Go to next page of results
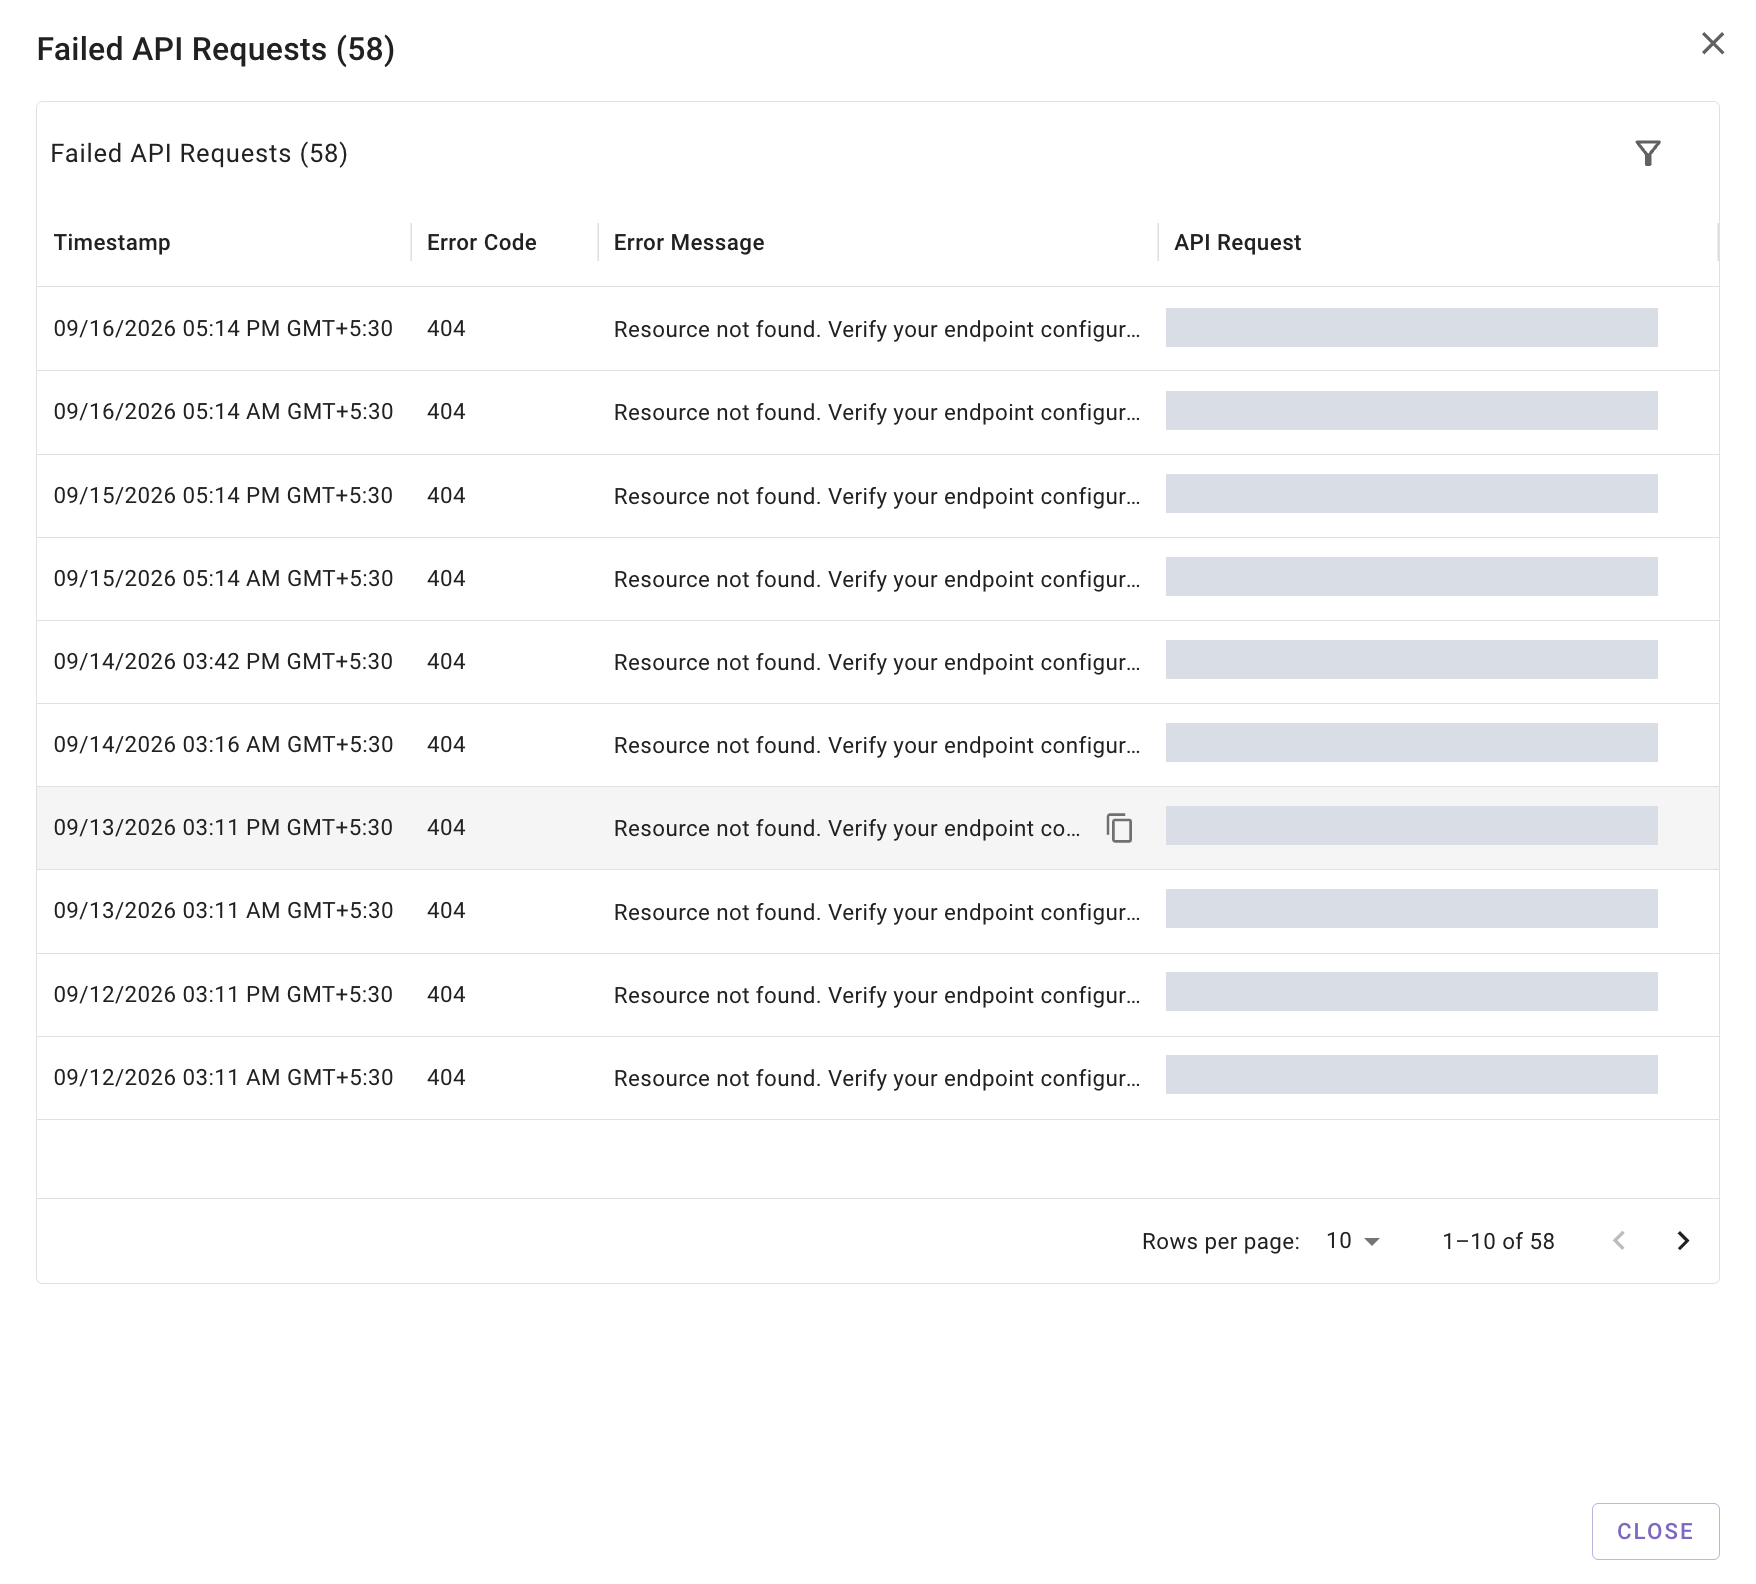This screenshot has height=1584, width=1756. click(x=1683, y=1241)
